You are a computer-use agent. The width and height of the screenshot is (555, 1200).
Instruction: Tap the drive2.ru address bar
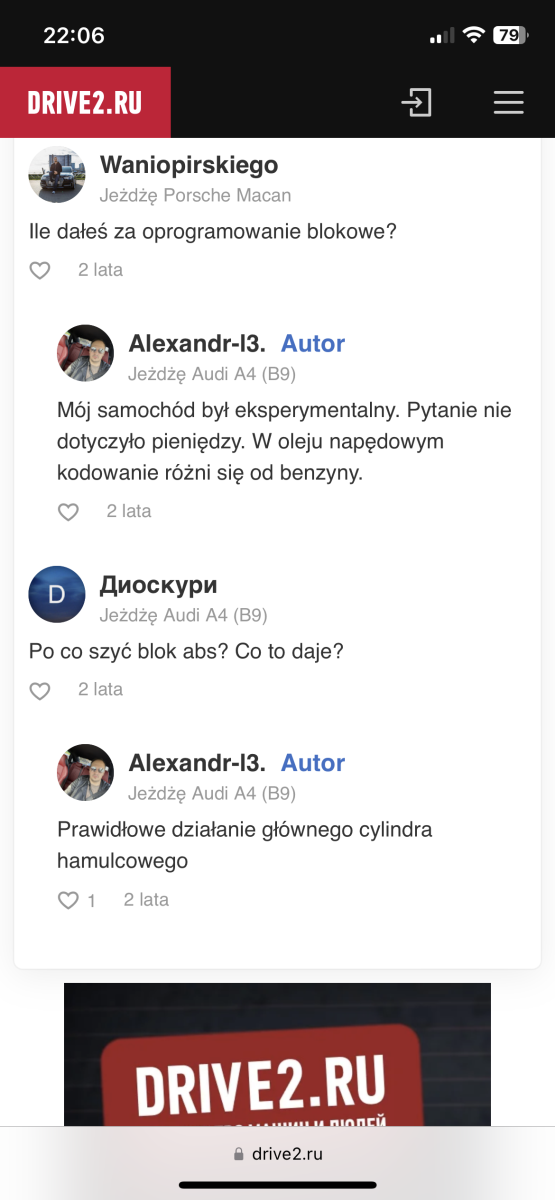pos(277,1153)
